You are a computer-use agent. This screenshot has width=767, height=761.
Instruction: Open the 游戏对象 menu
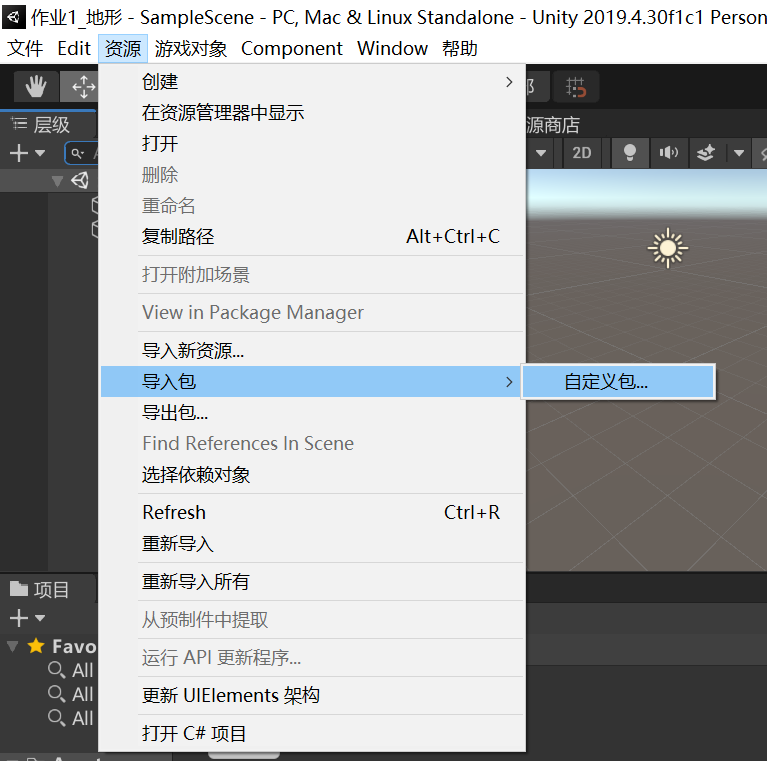(191, 48)
